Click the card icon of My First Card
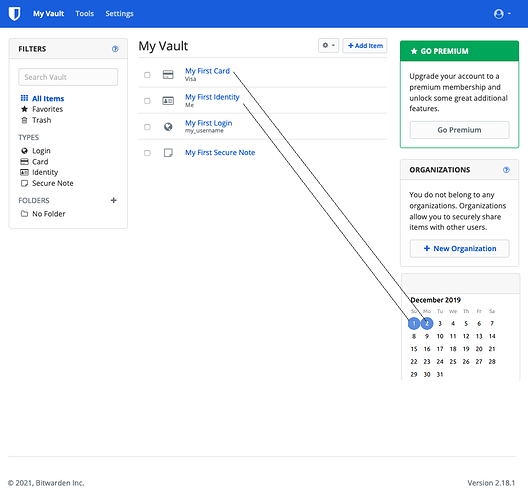This screenshot has height=500, width=528. click(x=168, y=74)
